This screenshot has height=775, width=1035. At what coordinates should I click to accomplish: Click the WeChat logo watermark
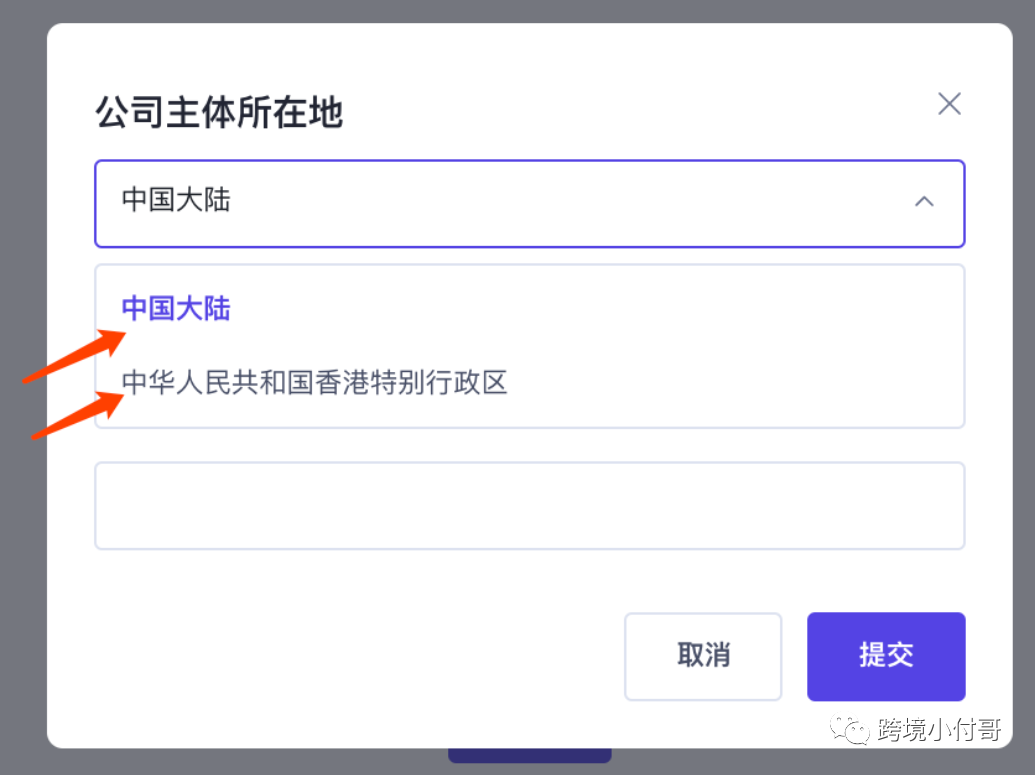850,729
